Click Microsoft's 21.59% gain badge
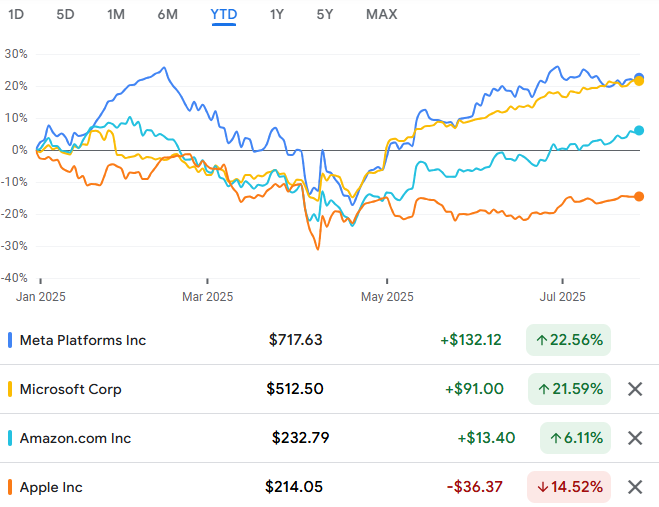The image size is (659, 507). click(x=569, y=389)
